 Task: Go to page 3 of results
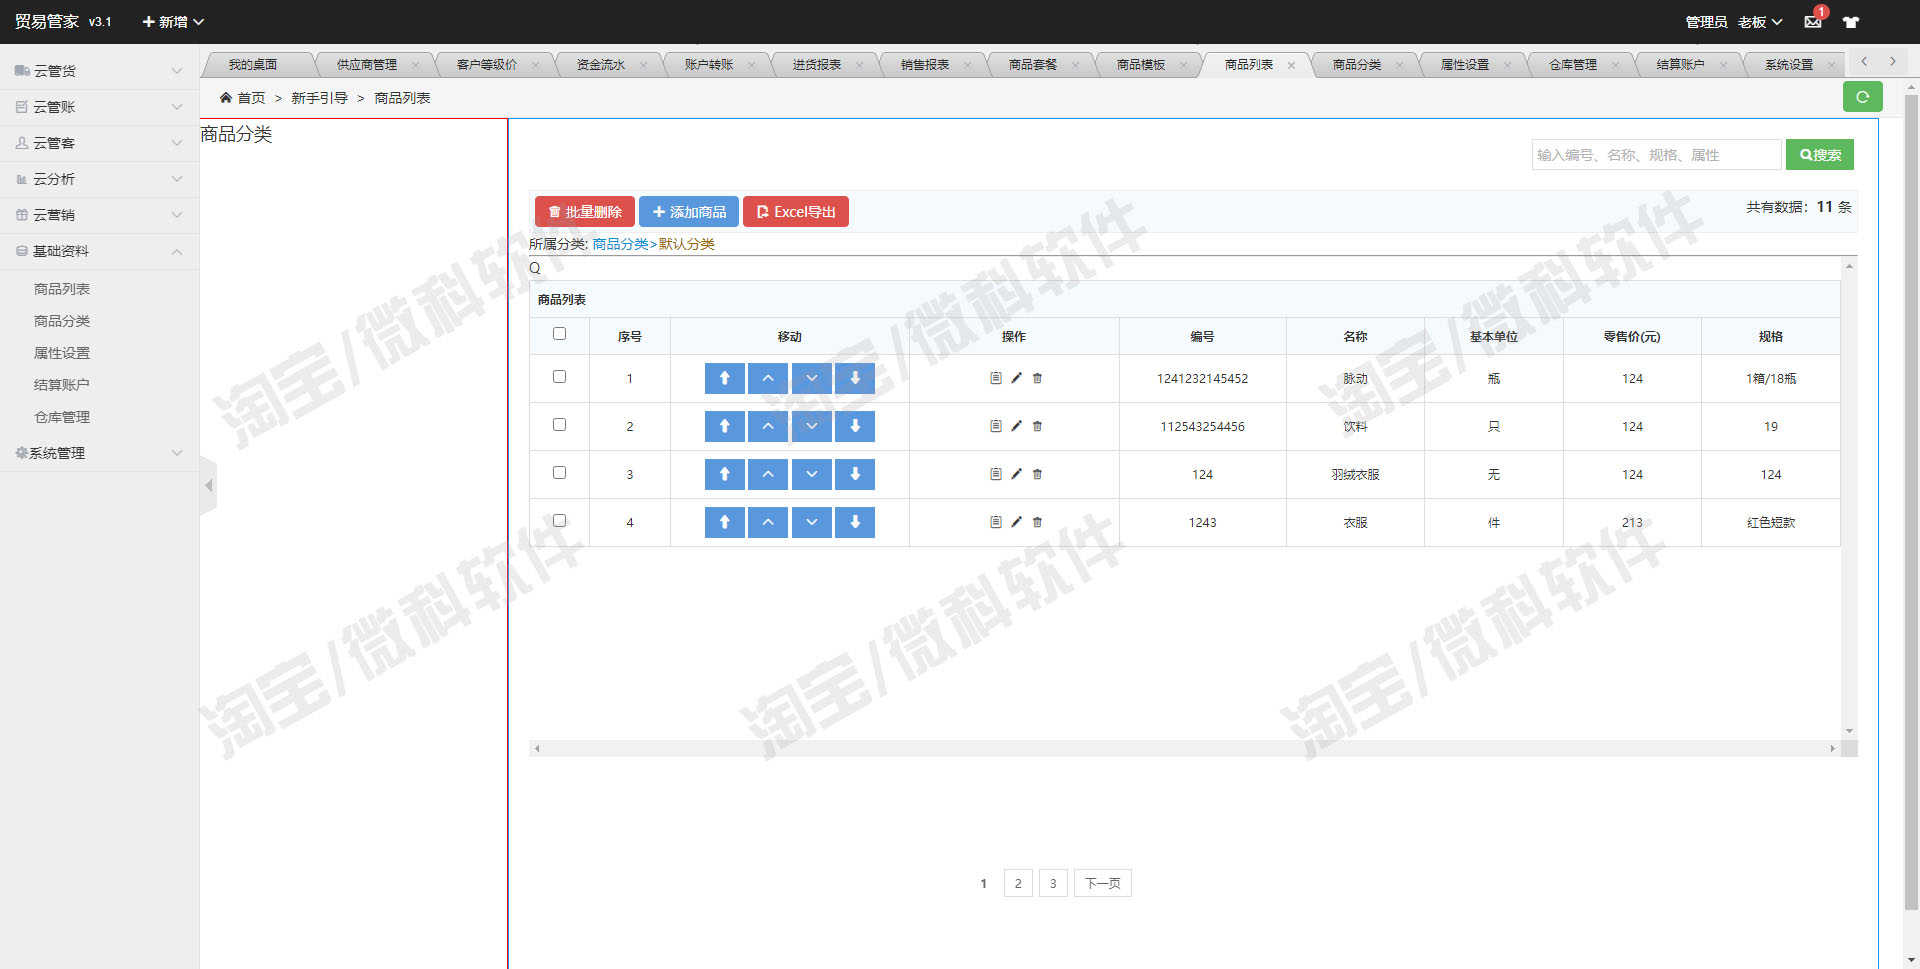tap(1053, 883)
